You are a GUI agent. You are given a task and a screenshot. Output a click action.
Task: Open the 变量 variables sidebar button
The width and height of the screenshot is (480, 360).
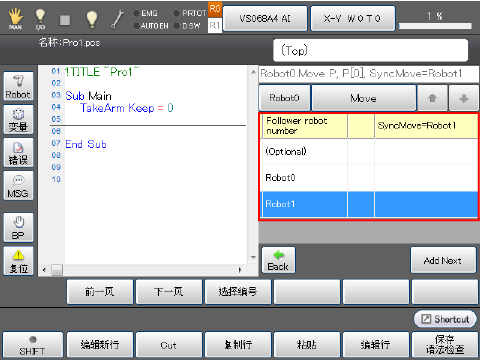pos(18,119)
